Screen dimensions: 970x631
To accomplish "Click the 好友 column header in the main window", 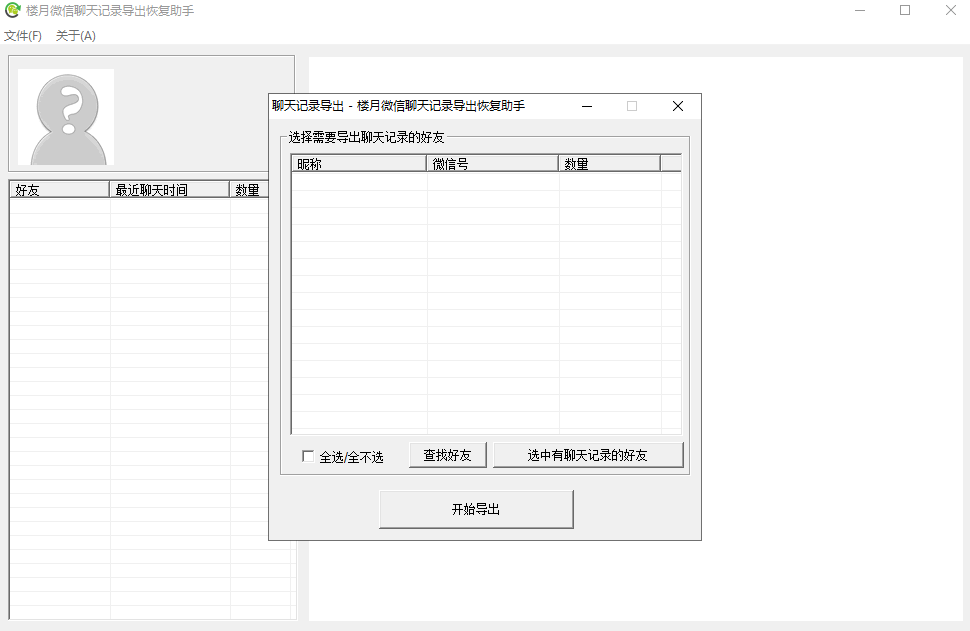I will point(59,190).
